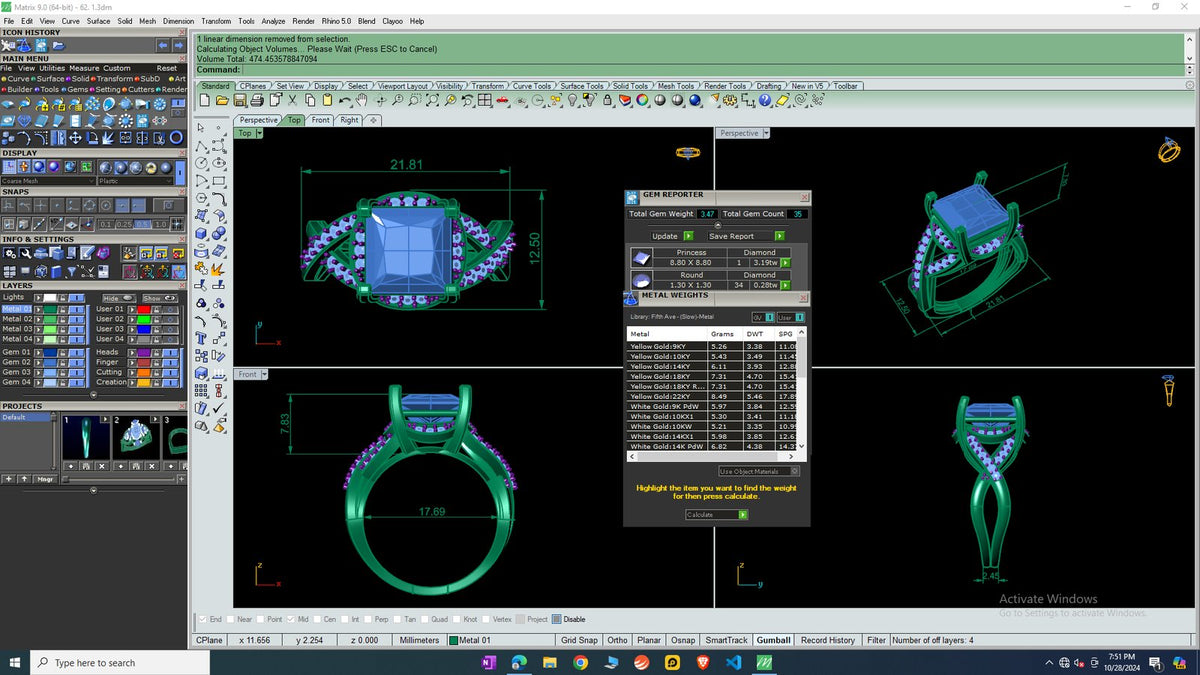Select the Pan hand tool

(362, 100)
